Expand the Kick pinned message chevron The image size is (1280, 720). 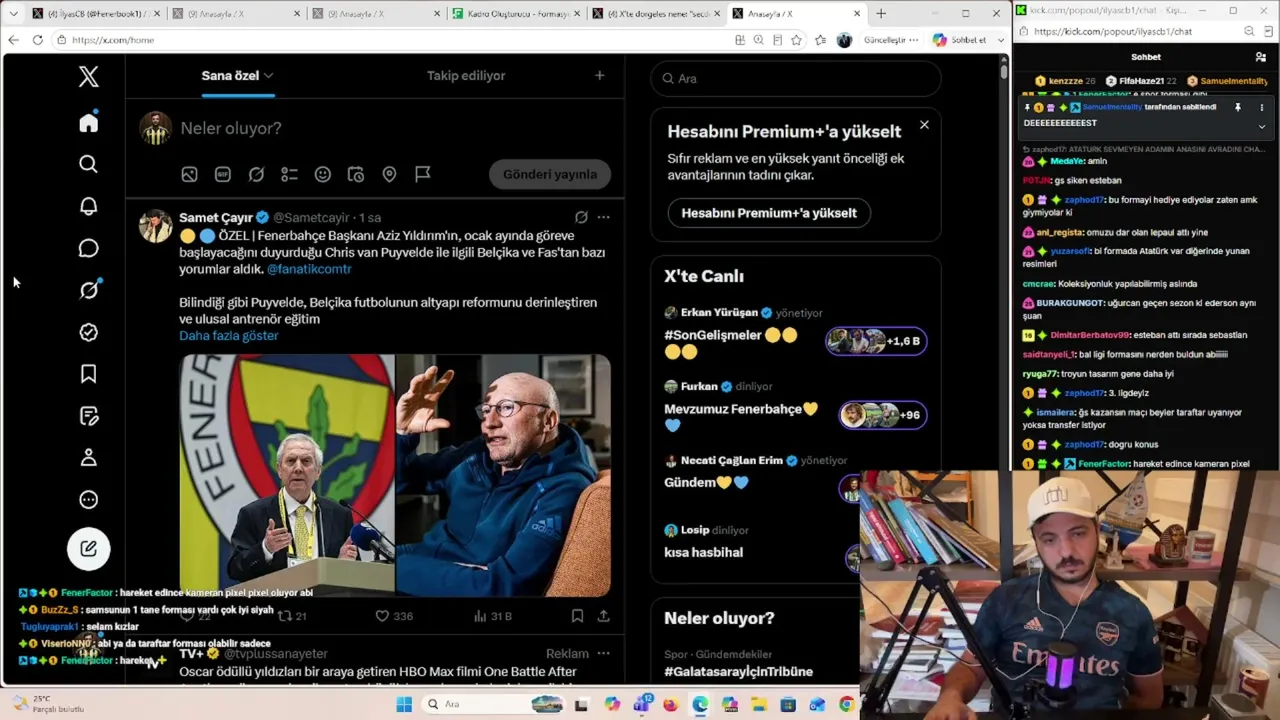tap(1261, 126)
